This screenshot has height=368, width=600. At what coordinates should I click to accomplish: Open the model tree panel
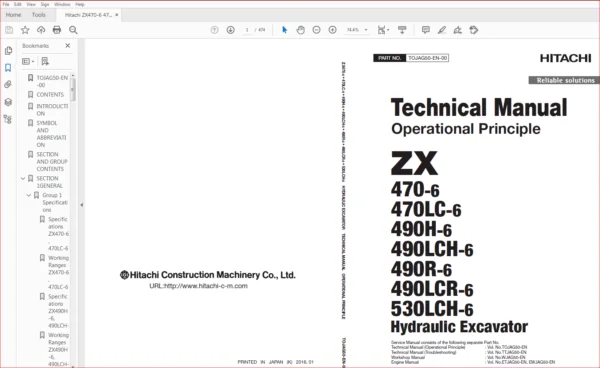8,119
